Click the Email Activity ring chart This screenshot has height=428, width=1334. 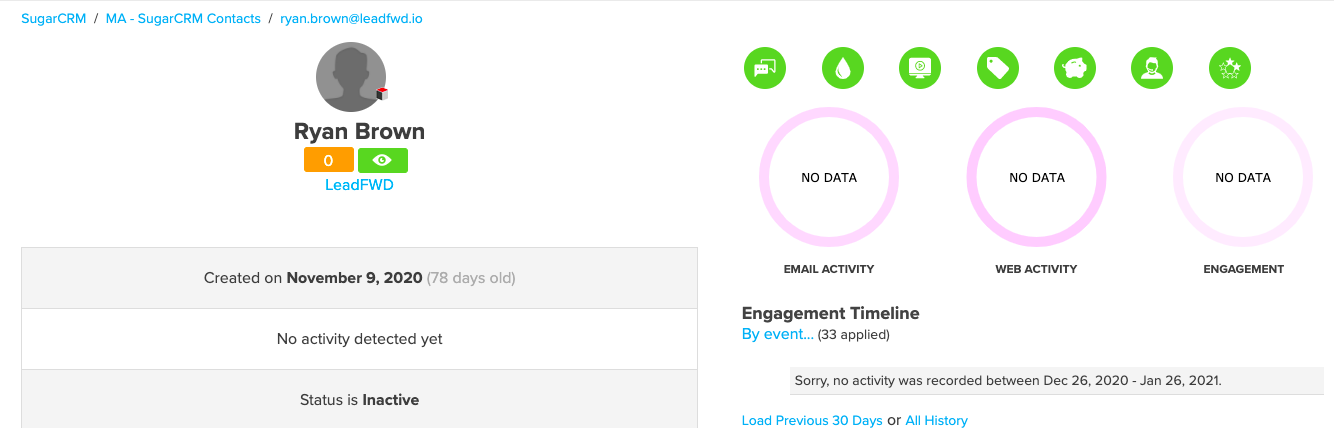829,178
